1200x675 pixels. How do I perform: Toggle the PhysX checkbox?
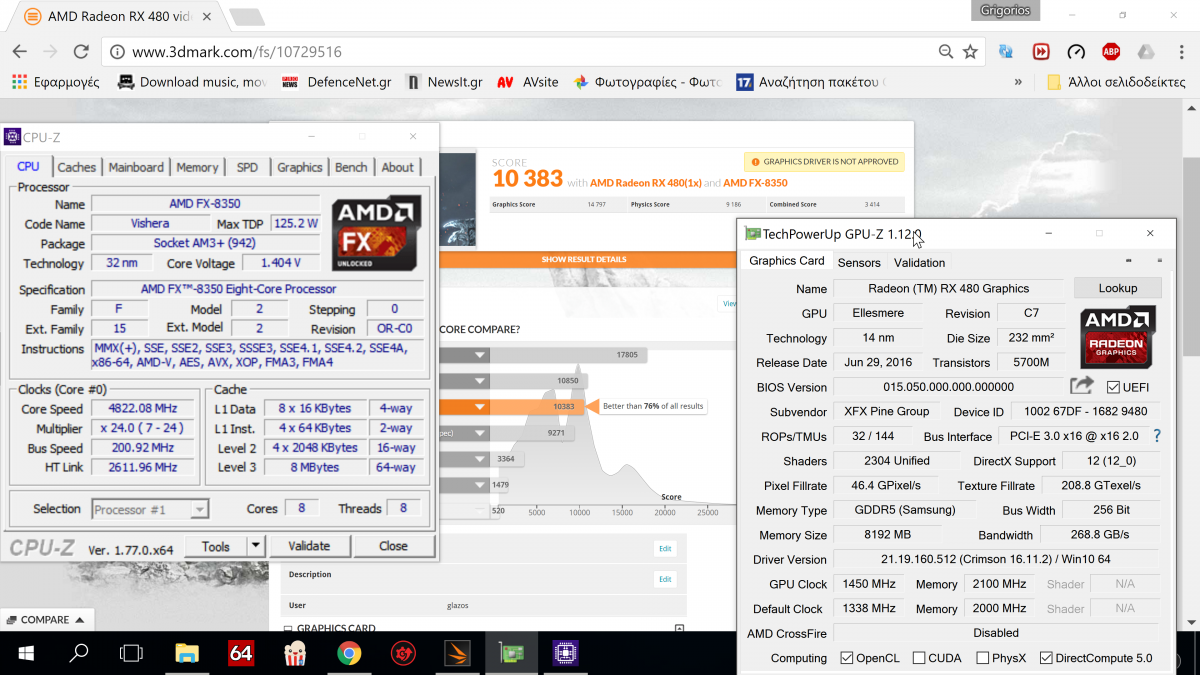[x=982, y=658]
